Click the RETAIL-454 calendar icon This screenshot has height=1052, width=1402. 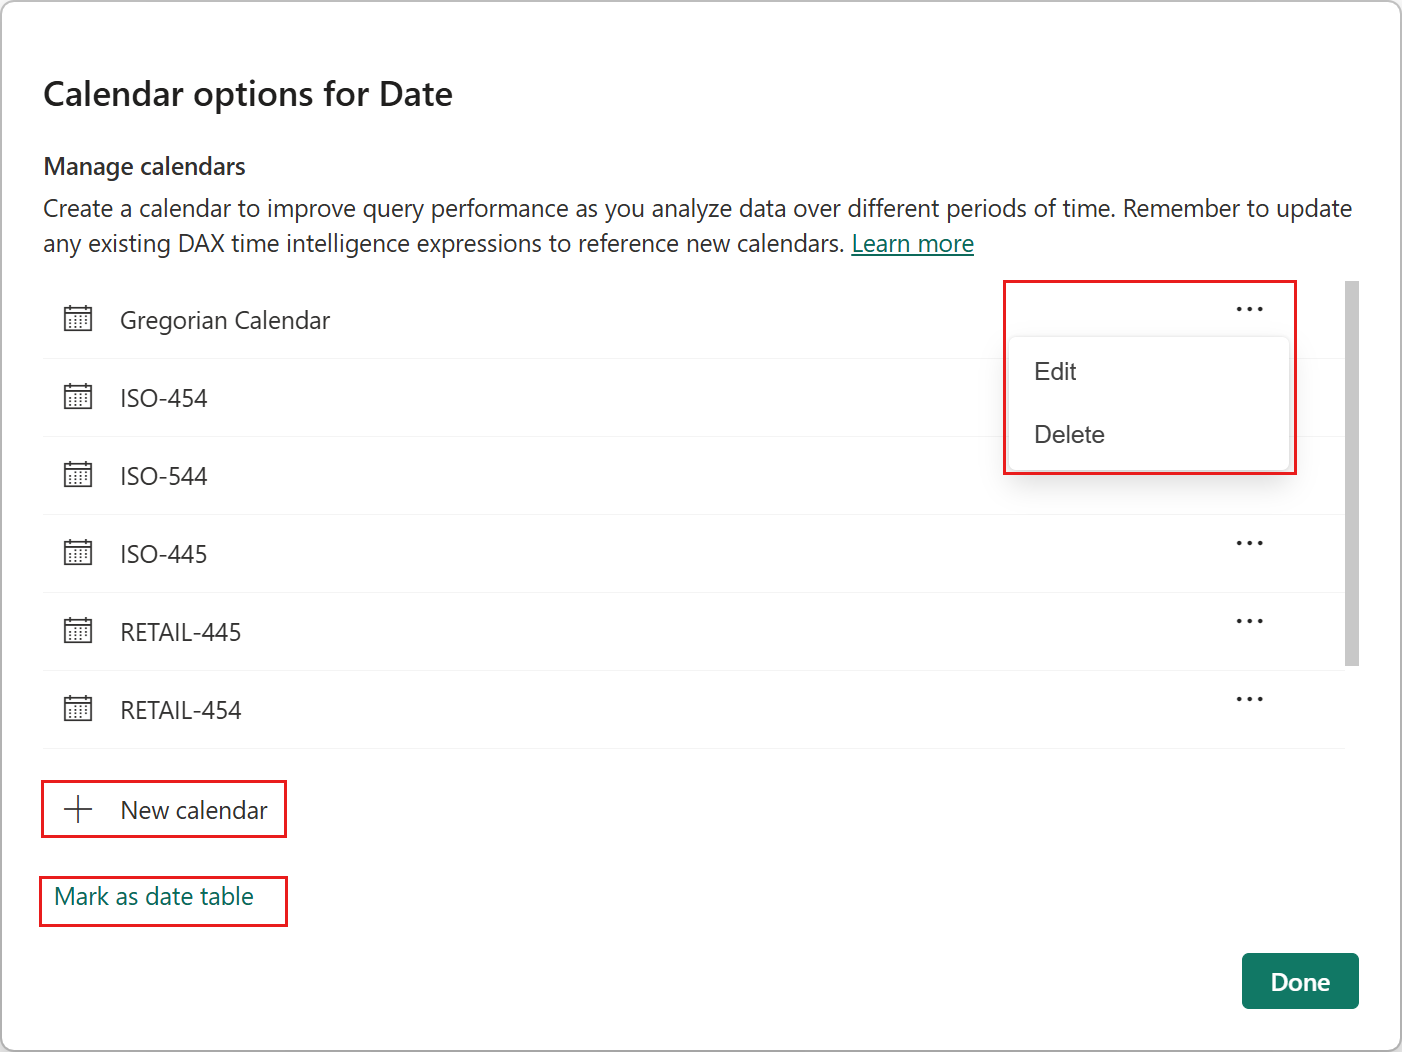[78, 709]
